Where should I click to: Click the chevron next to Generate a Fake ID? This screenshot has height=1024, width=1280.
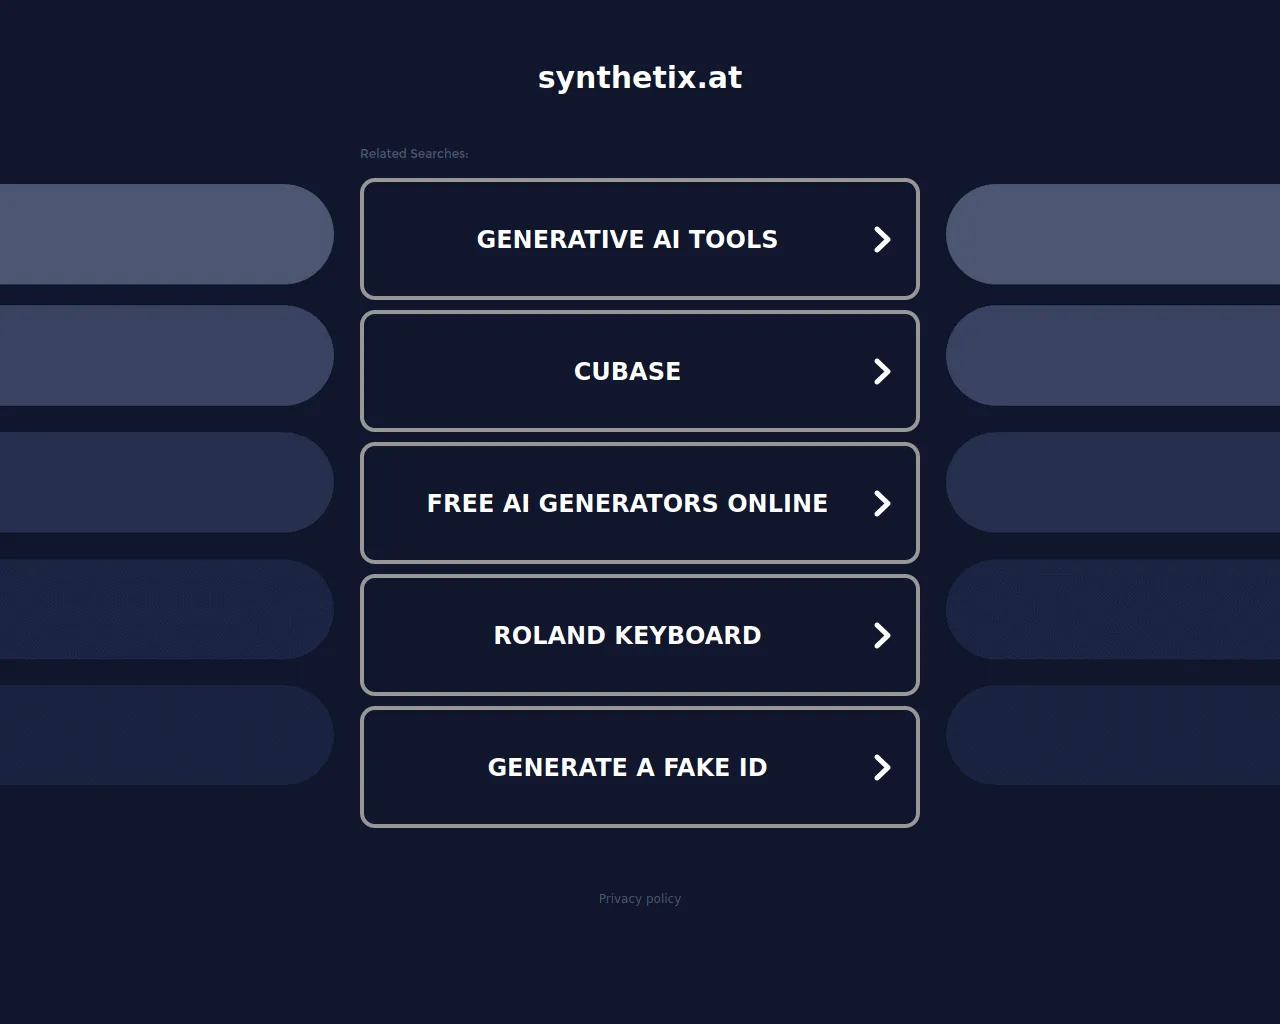882,767
